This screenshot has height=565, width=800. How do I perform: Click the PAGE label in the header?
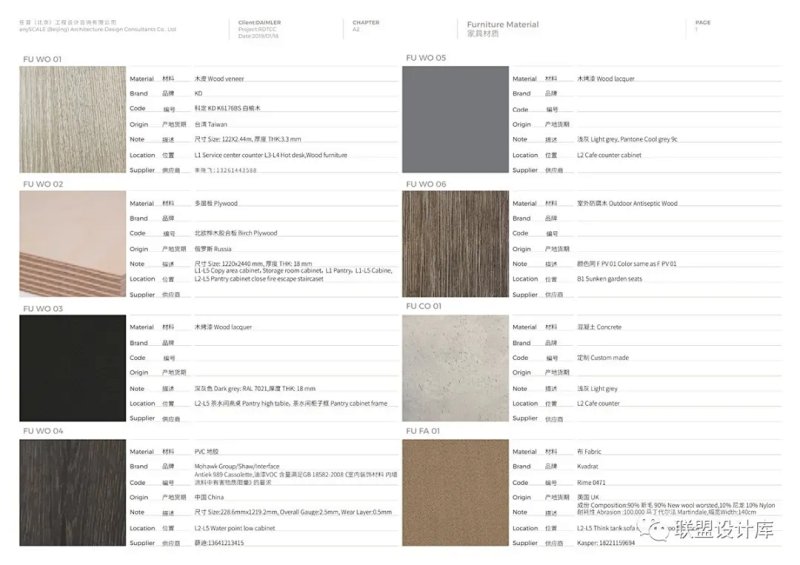pos(703,21)
